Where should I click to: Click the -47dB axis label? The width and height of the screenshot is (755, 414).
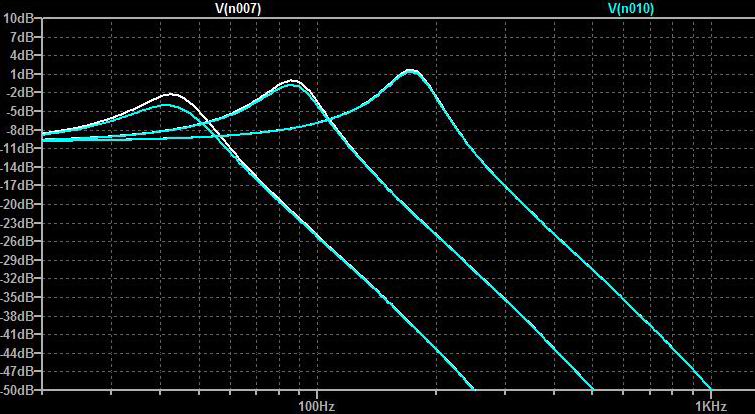18,372
